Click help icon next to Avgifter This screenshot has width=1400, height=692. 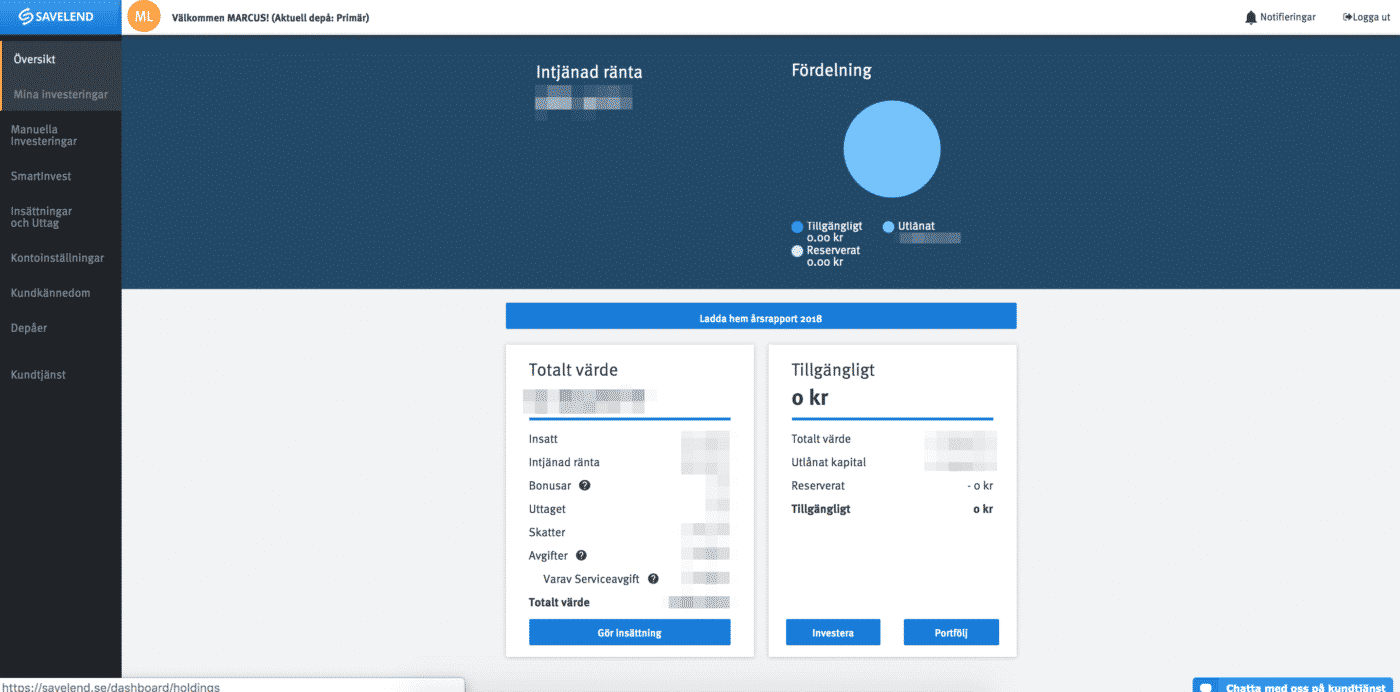(581, 555)
